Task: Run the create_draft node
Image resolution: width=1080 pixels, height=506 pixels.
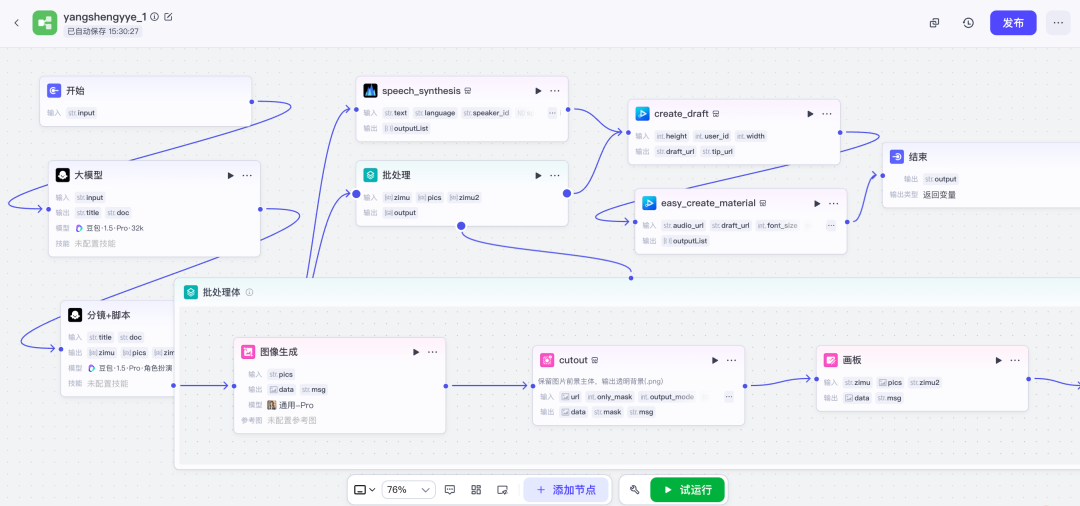Action: pos(811,114)
